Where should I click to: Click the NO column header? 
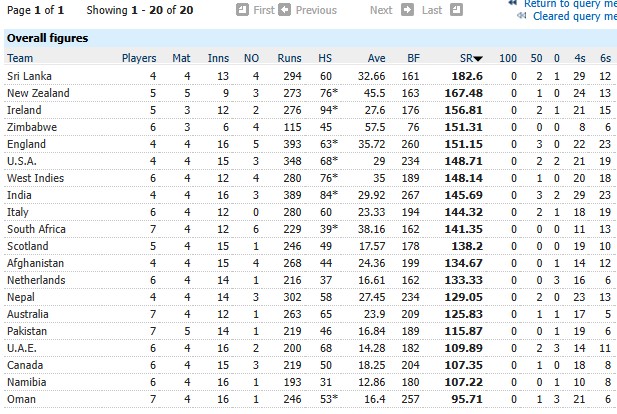pos(252,58)
